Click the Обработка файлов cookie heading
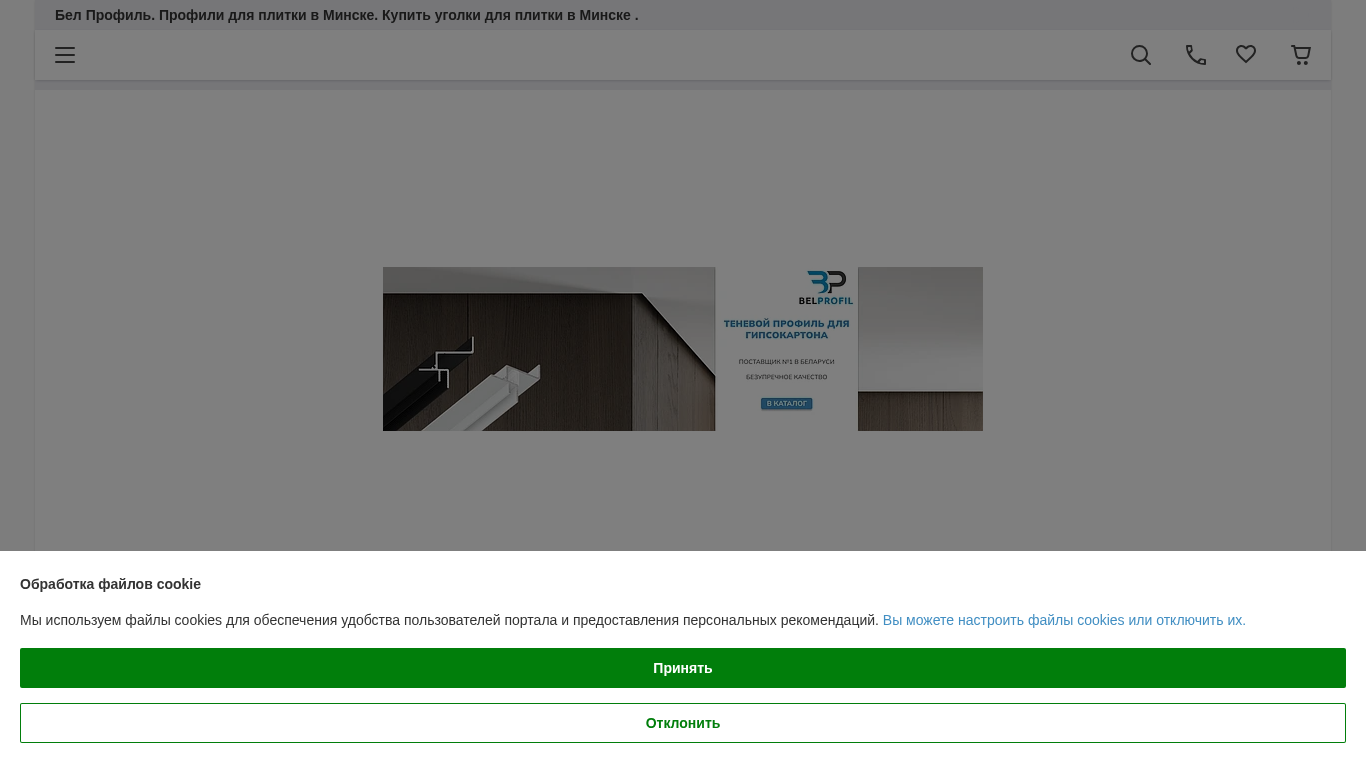This screenshot has width=1366, height=768. tap(110, 584)
